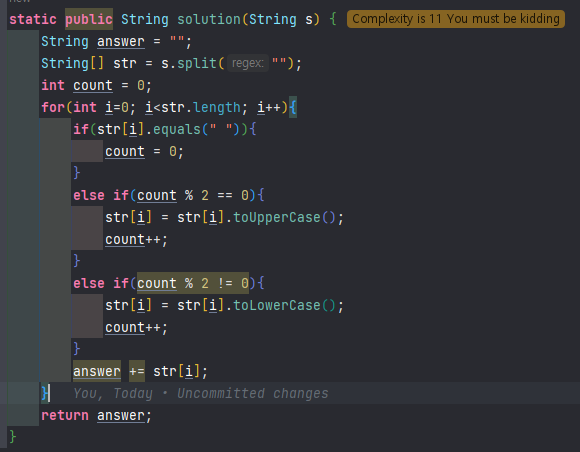Click the method name 'solution'
Screen dimensions: 580x452
point(209,19)
